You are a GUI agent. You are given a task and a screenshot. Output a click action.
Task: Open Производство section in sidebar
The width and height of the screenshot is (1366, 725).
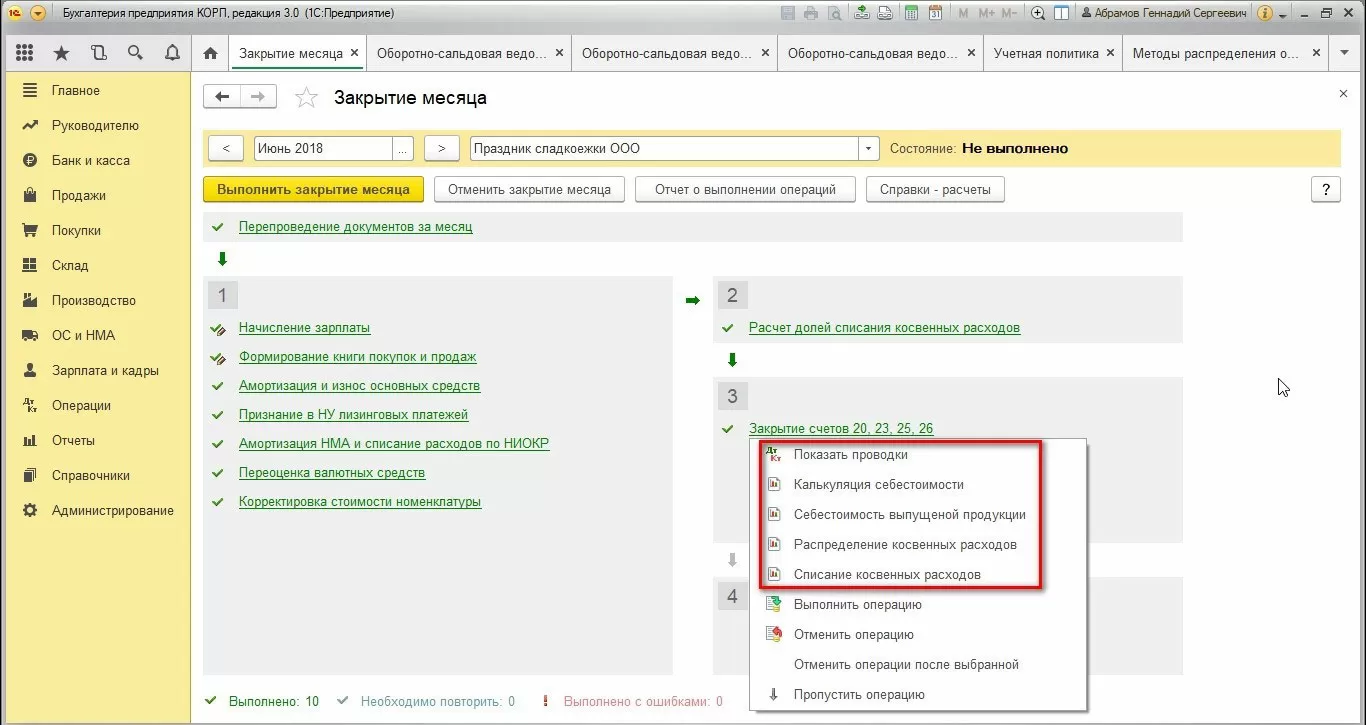click(x=93, y=300)
